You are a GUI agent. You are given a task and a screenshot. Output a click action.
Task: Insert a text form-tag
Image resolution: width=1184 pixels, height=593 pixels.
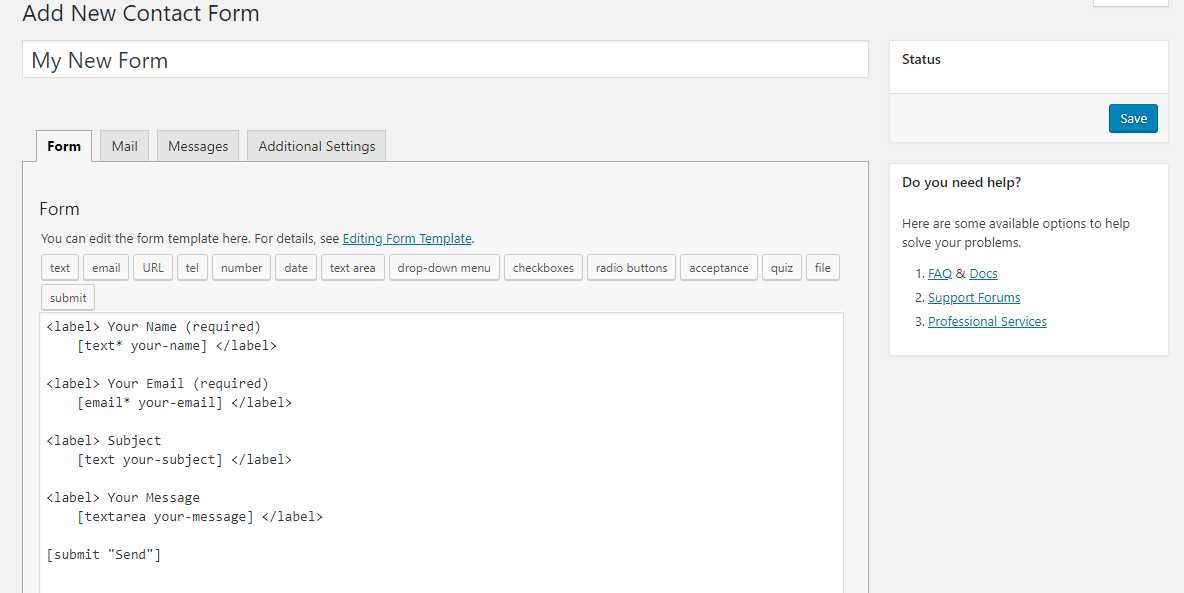coord(59,267)
